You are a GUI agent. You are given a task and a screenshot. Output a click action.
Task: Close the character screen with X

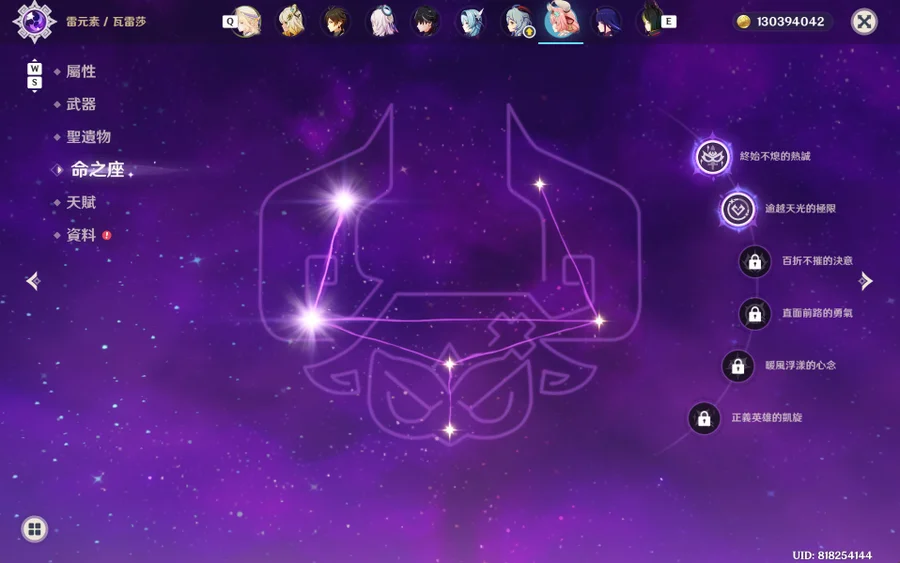point(864,22)
